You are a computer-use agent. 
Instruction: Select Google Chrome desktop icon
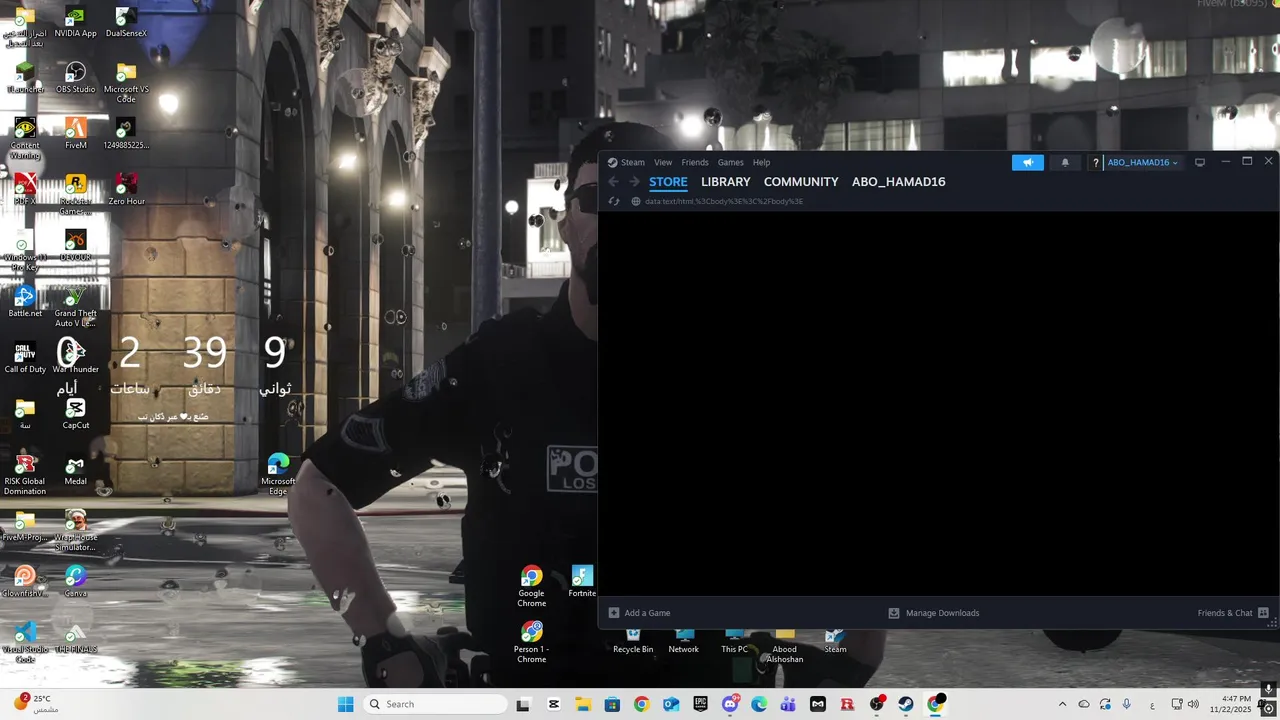point(531,587)
